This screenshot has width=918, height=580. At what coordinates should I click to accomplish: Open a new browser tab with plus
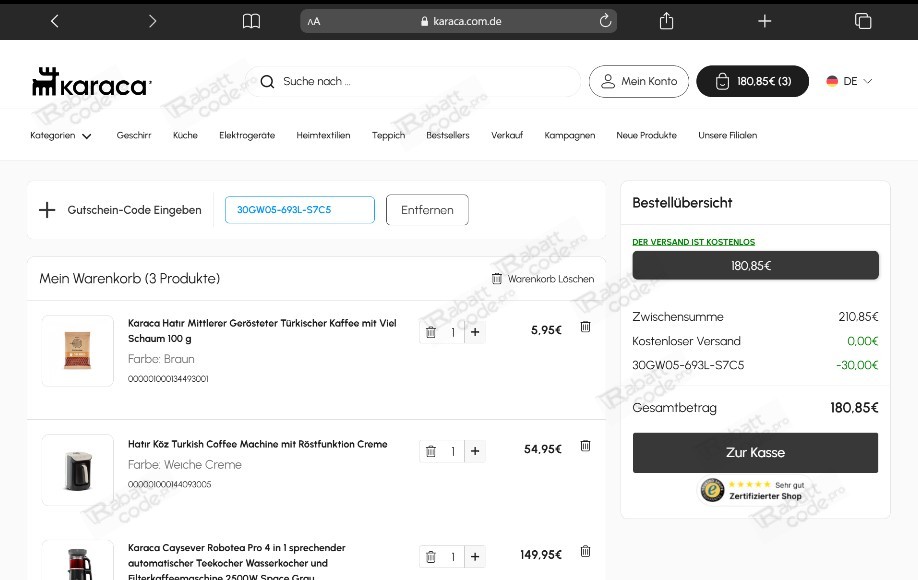pos(765,22)
